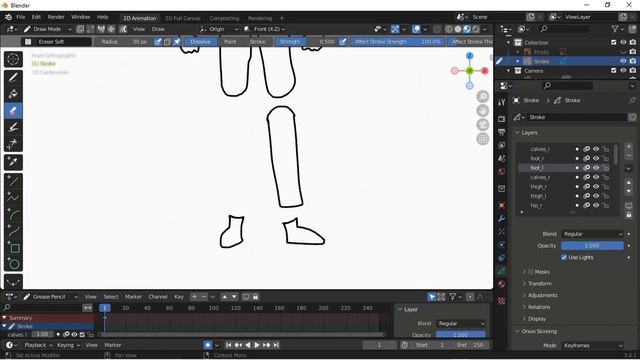Toggle onion skinning for foot_r layer
This screenshot has height=360, width=640.
tap(587, 158)
